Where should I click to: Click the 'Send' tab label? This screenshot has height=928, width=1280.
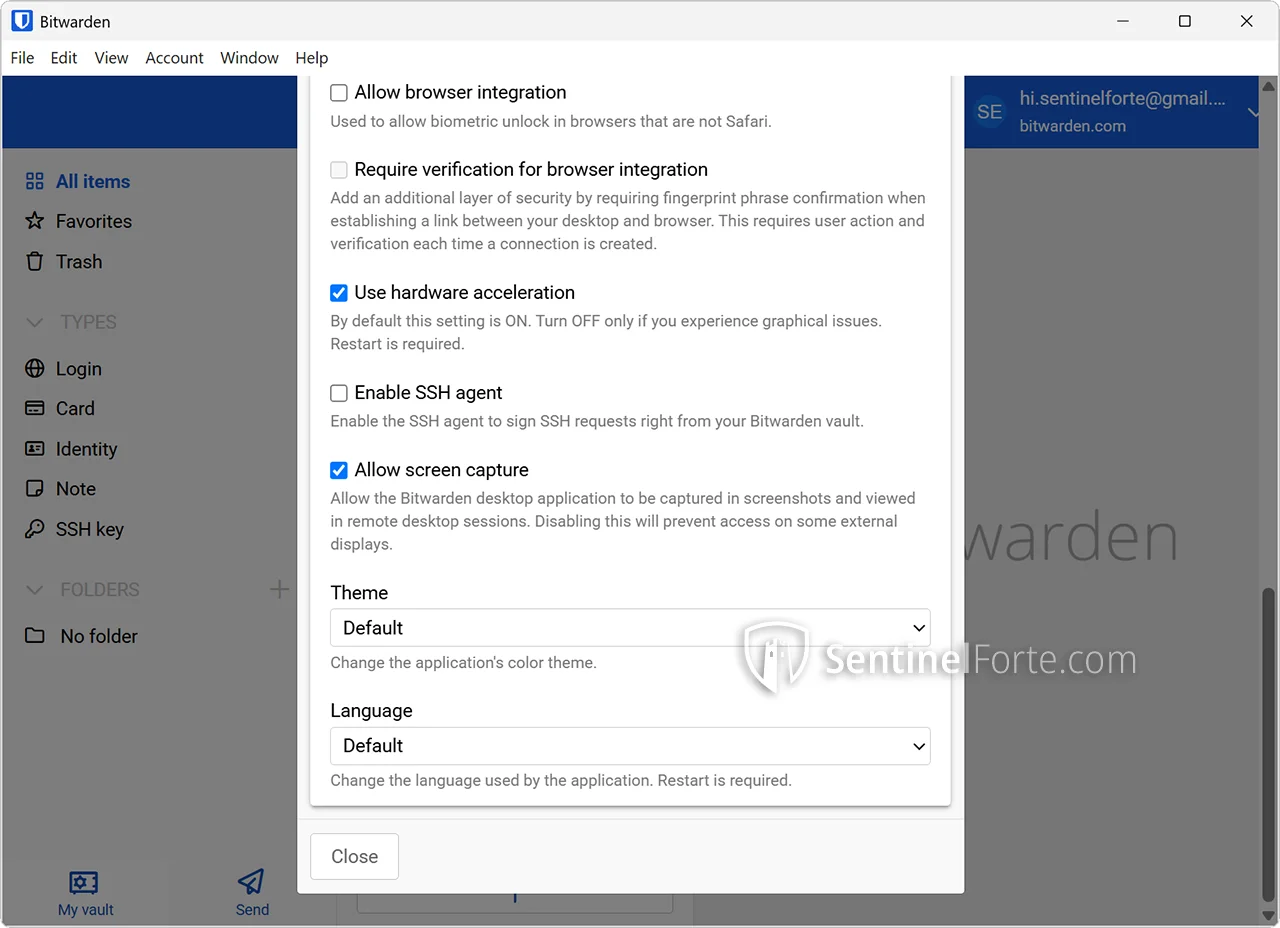pyautogui.click(x=252, y=910)
